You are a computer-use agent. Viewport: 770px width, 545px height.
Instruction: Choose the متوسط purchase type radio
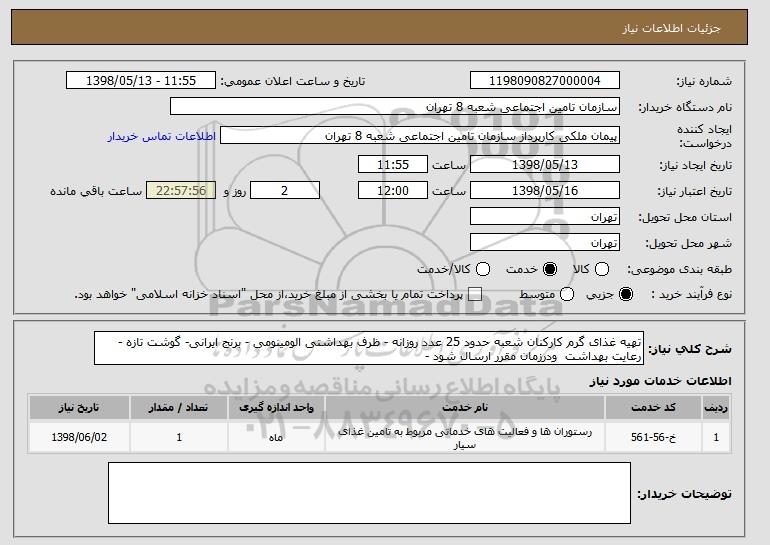pos(567,294)
